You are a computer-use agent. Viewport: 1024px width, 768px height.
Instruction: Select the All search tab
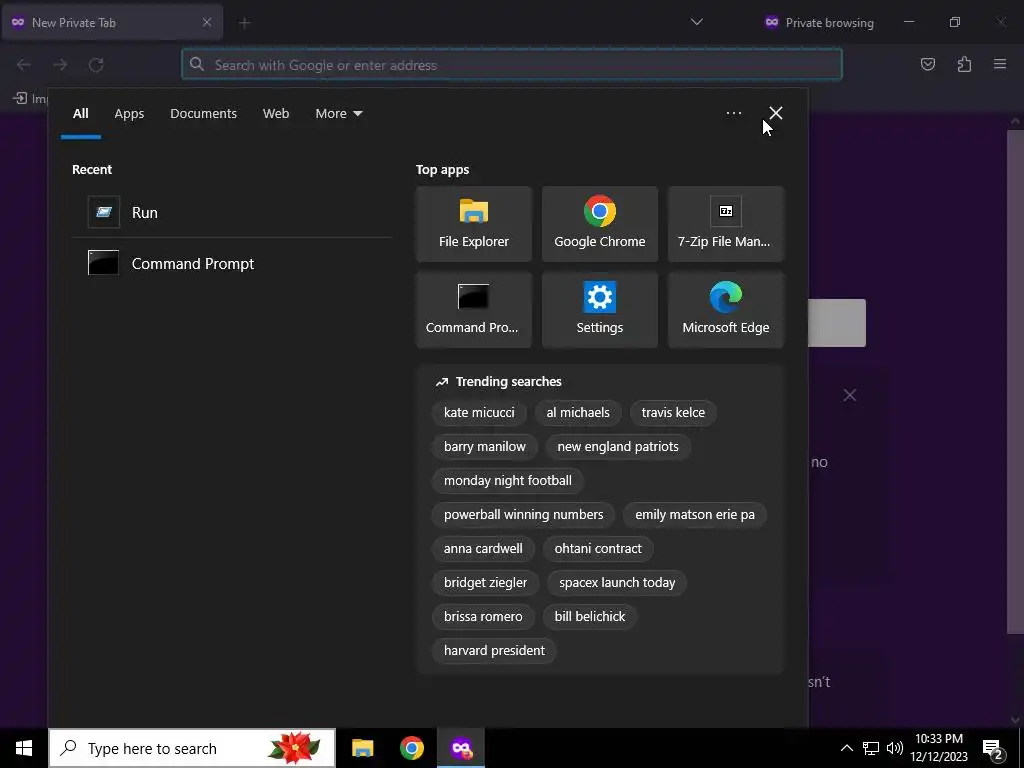click(80, 114)
